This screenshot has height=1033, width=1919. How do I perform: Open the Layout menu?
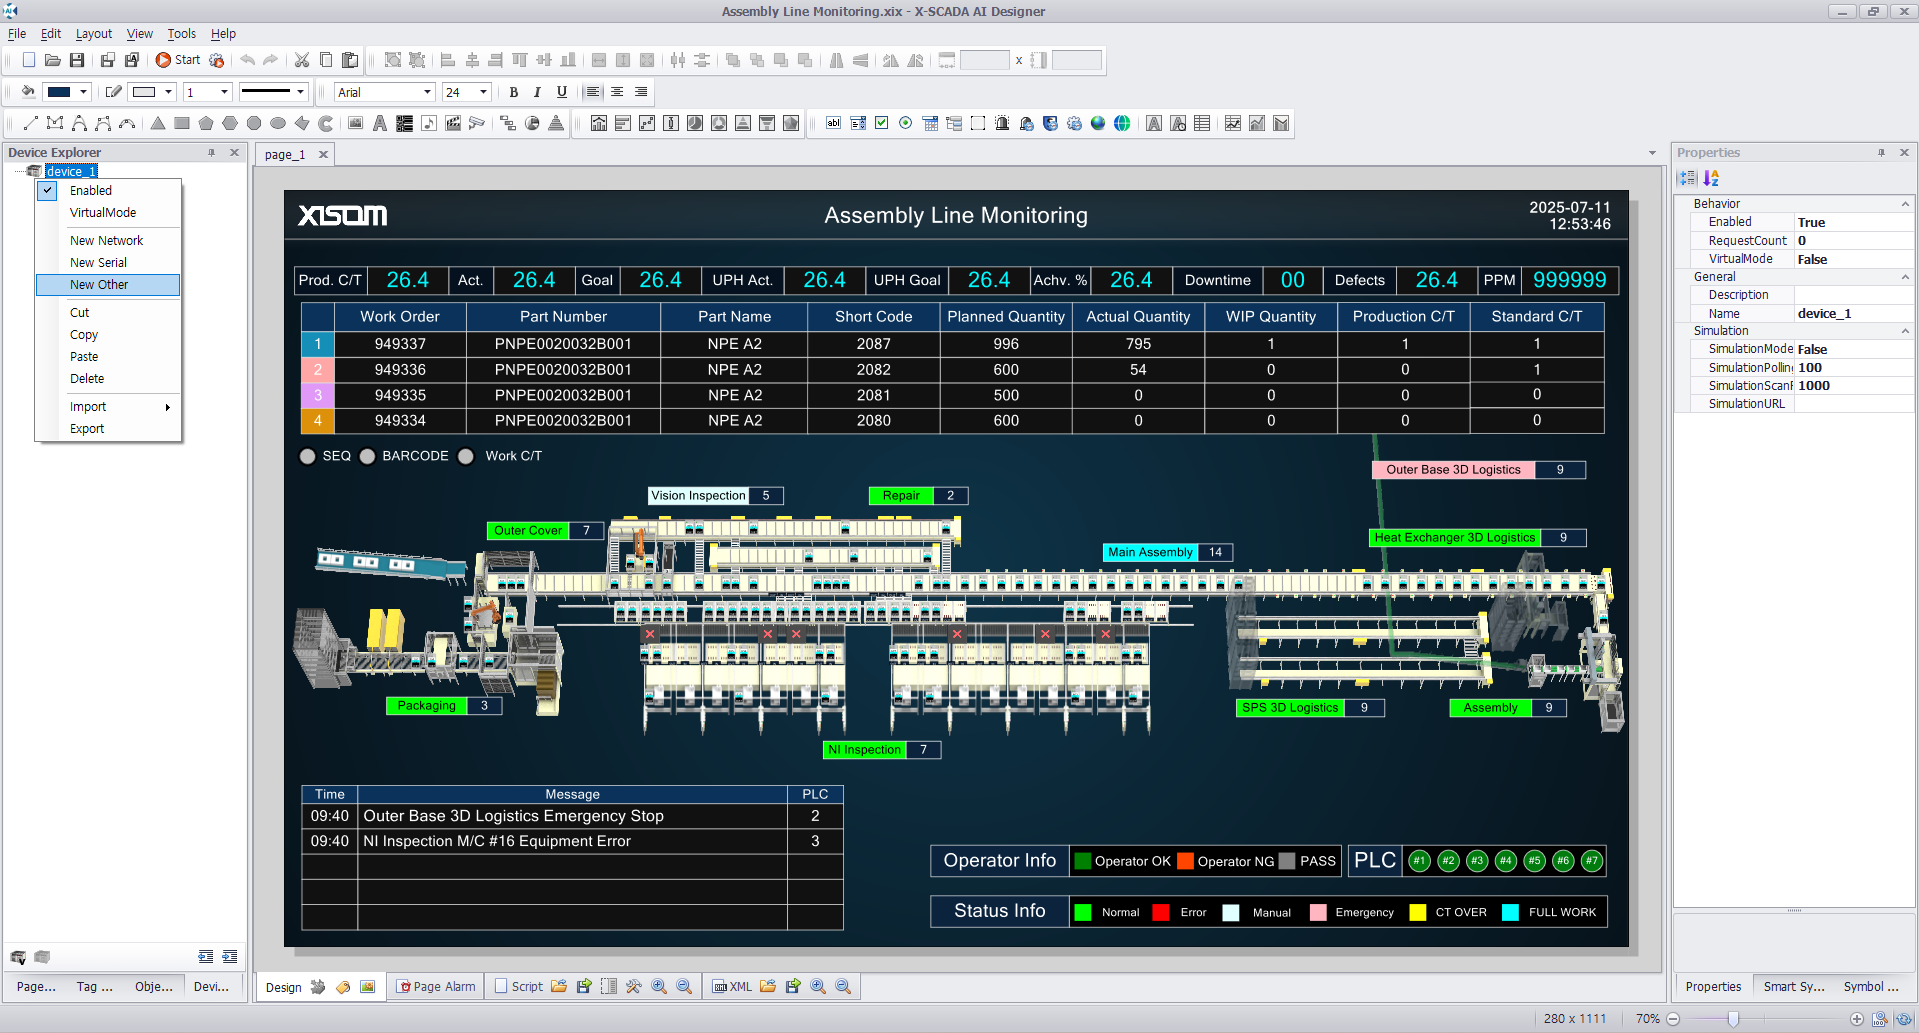pyautogui.click(x=94, y=34)
